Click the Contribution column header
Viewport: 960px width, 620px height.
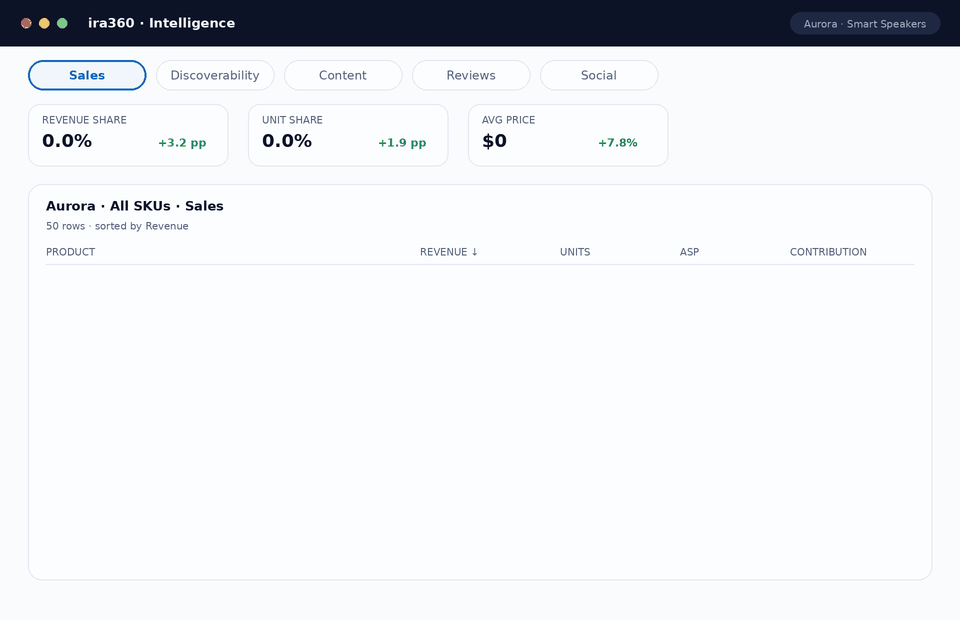[828, 252]
